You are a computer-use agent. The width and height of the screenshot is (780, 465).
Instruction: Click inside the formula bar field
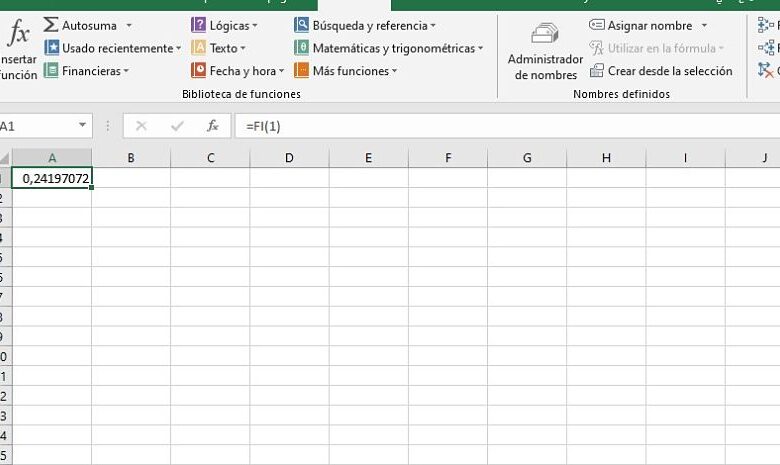pos(500,126)
